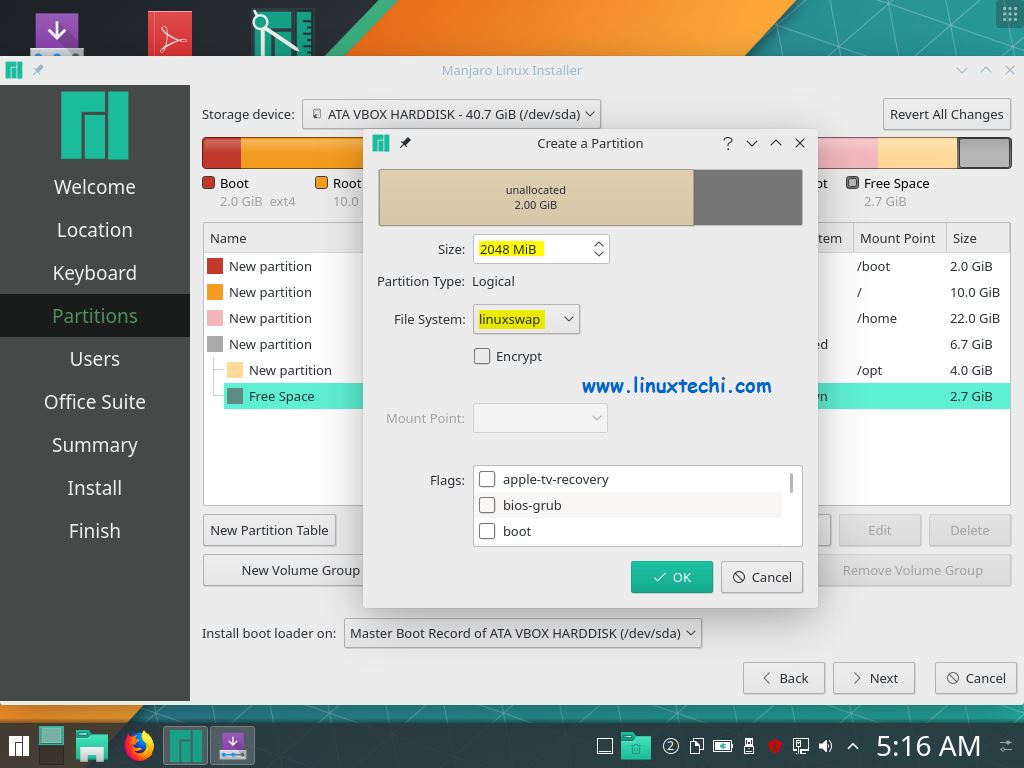Screen dimensions: 1024x768
Task: Enable the Encrypt checkbox
Action: pyautogui.click(x=482, y=356)
